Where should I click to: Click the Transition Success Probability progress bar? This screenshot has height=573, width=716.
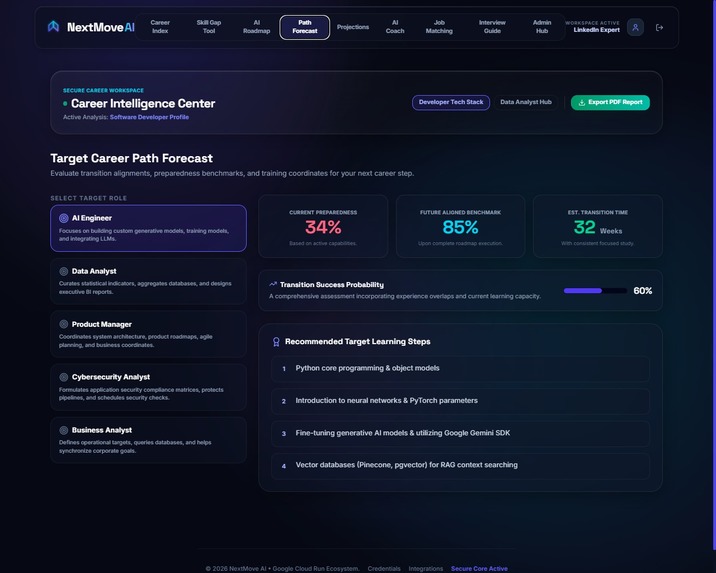[595, 291]
